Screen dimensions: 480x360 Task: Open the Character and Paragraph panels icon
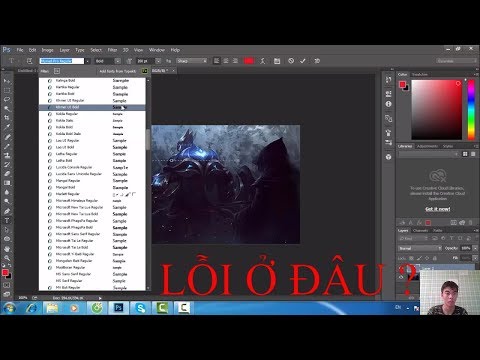point(277,61)
